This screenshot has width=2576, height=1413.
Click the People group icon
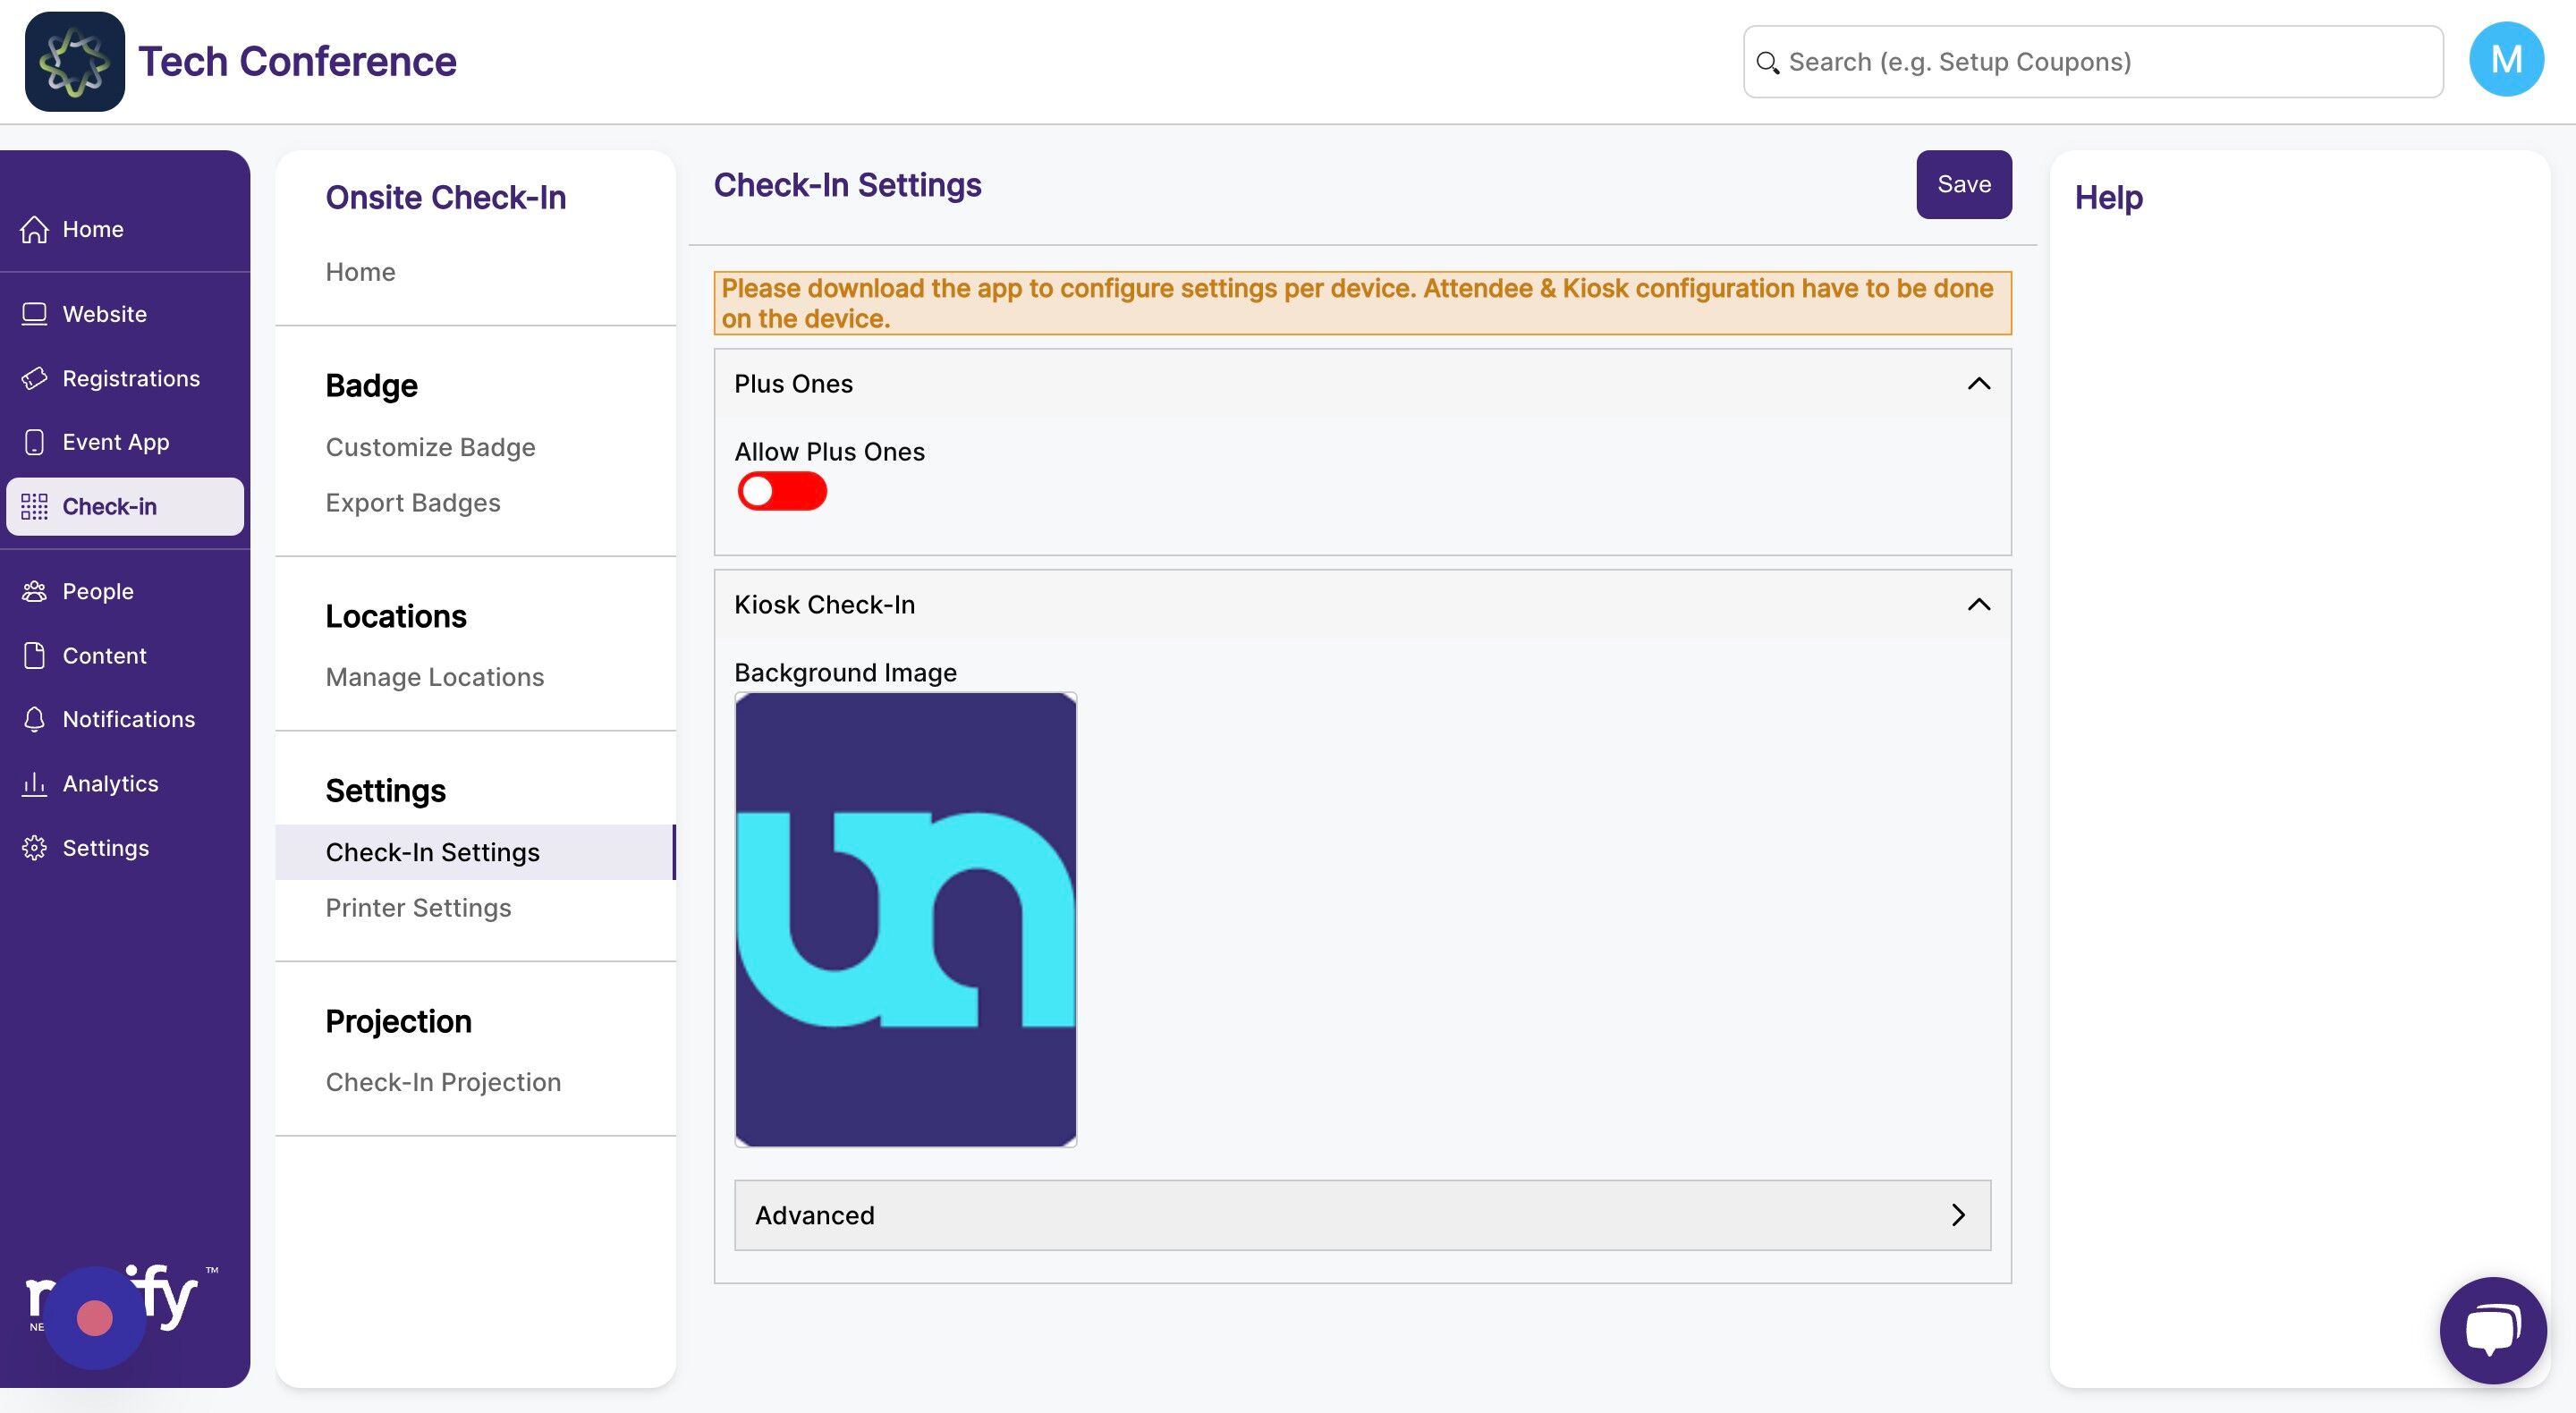click(x=34, y=591)
